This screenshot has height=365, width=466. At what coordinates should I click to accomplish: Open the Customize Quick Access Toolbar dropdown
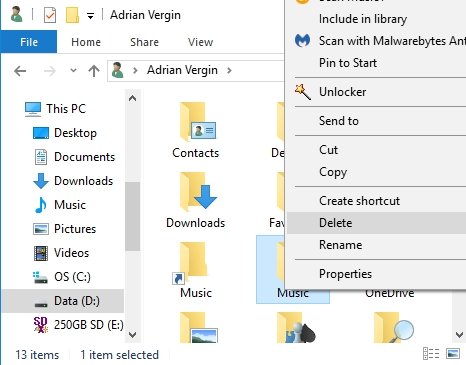tap(90, 16)
